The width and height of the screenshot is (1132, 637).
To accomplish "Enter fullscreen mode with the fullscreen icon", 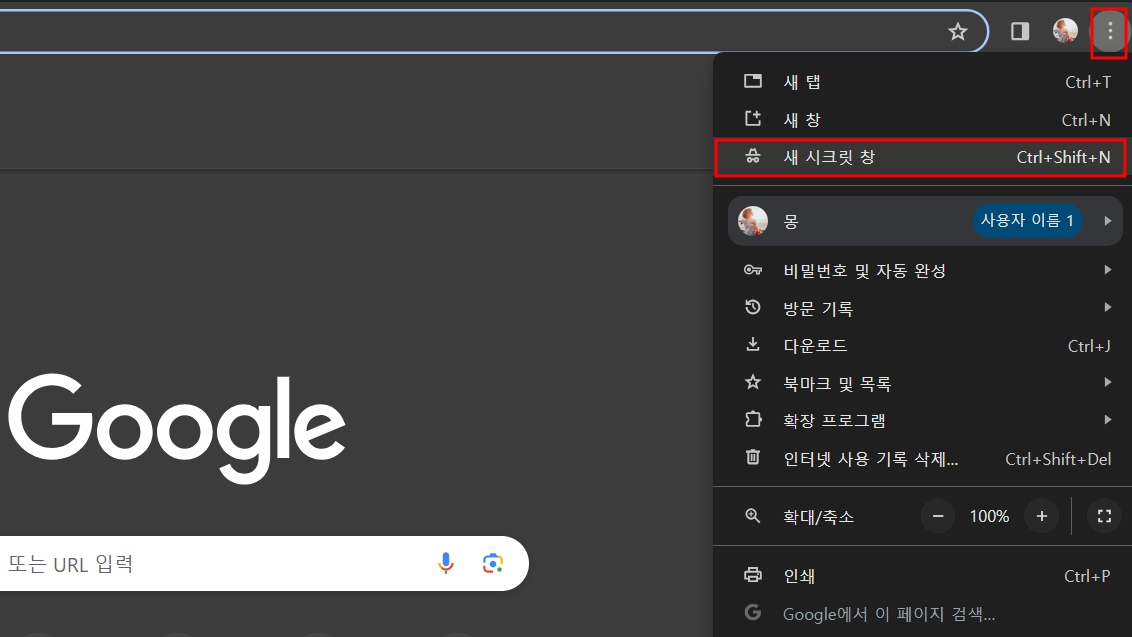I will coord(1104,516).
